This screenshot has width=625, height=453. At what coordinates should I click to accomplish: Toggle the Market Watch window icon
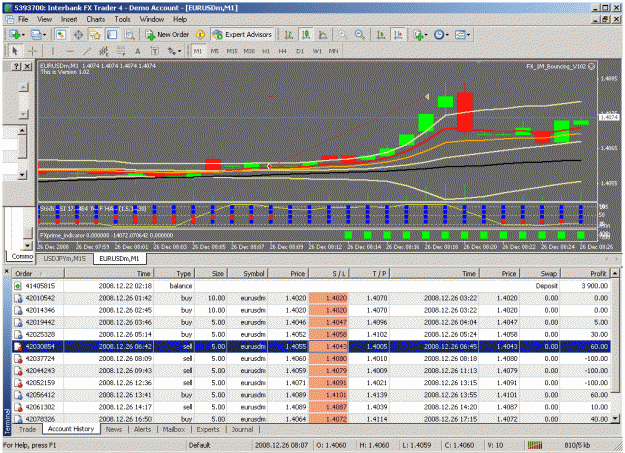[61, 35]
